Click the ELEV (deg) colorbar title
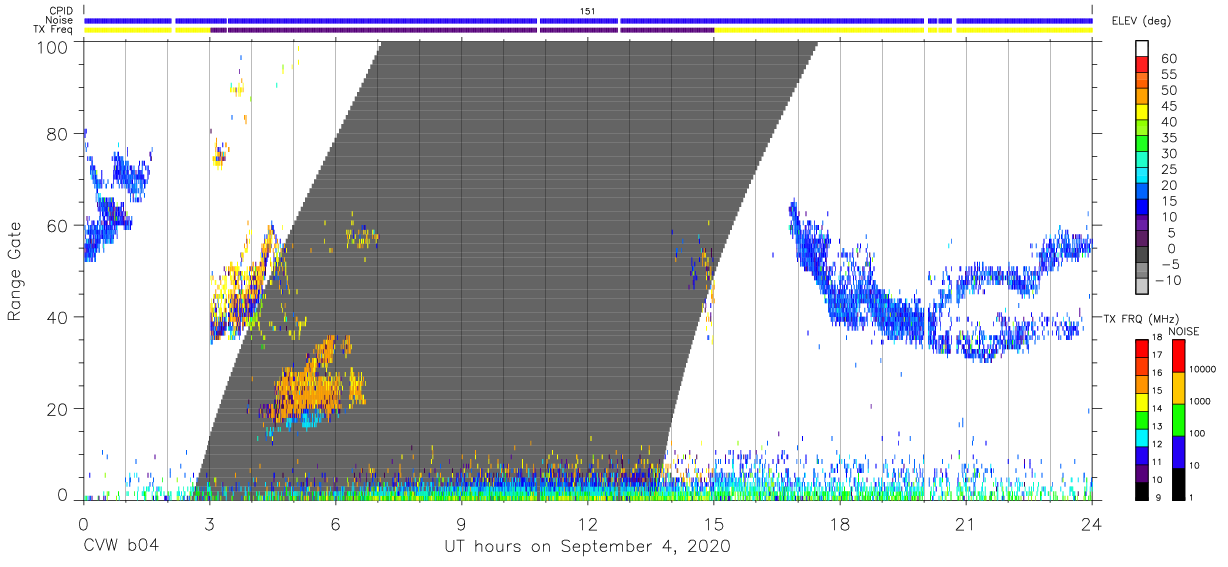Image resolution: width=1228 pixels, height=567 pixels. [x=1141, y=21]
